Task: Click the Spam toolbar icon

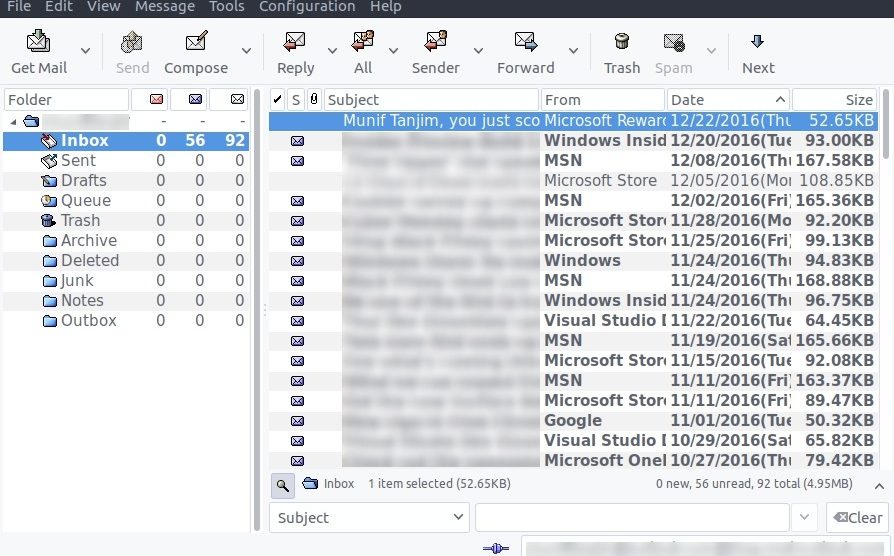Action: click(673, 42)
